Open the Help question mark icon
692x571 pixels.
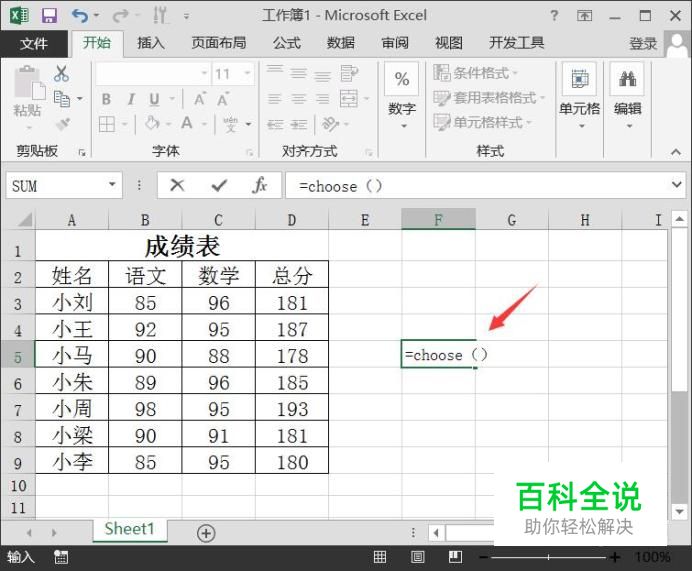554,16
